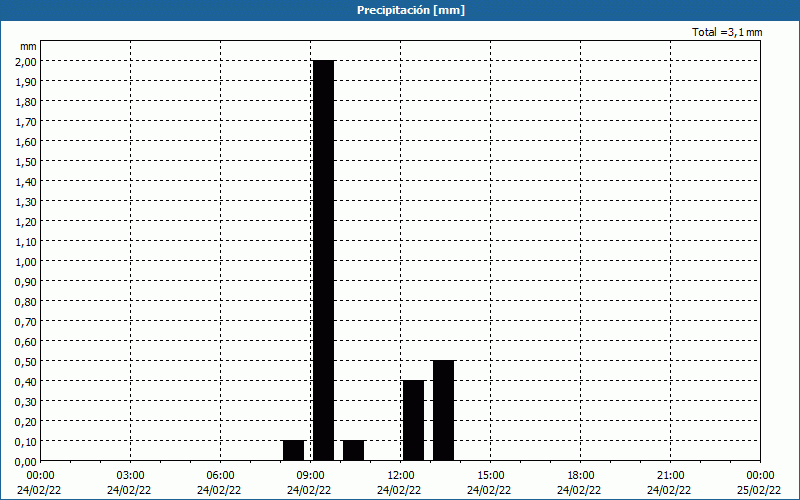This screenshot has height=500, width=800.
Task: Click the 09:00 time axis label
Action: [311, 476]
